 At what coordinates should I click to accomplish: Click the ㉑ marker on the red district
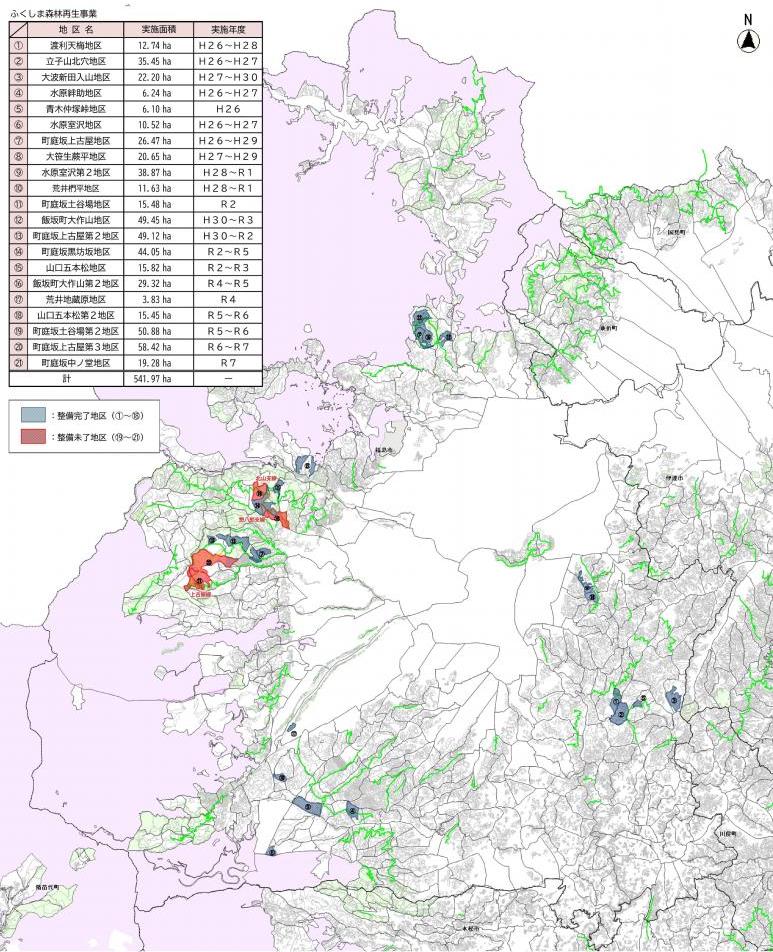tap(200, 581)
